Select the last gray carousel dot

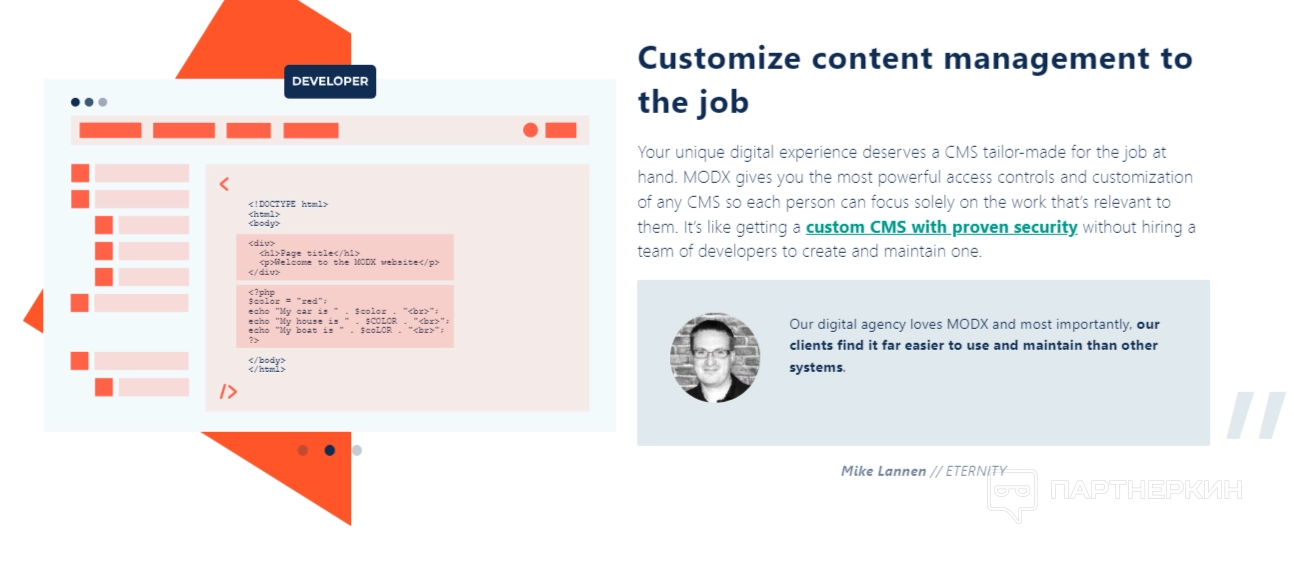[x=357, y=450]
